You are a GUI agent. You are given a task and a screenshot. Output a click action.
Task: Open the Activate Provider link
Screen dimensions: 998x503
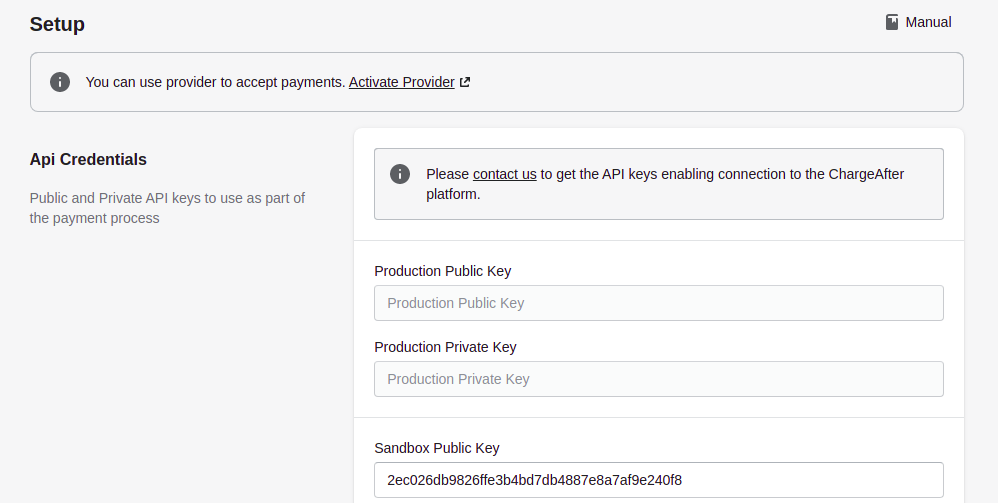401,82
